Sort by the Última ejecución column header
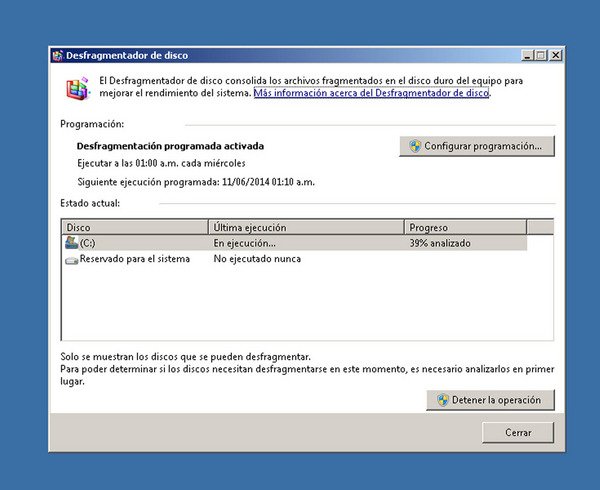This screenshot has width=600, height=490. point(305,228)
